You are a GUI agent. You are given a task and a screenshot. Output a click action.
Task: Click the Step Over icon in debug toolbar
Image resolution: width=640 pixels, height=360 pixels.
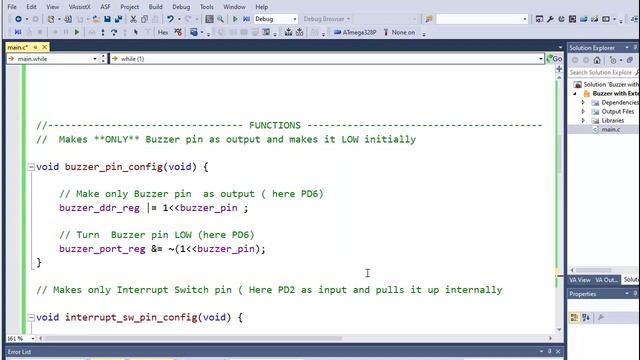[114, 32]
